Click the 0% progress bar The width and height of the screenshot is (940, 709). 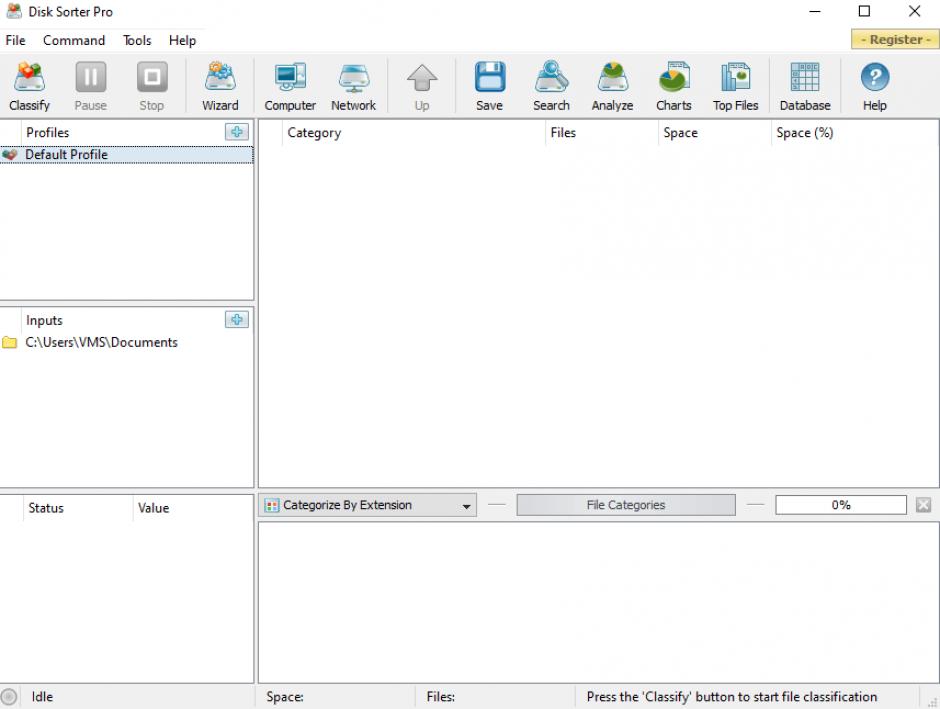coord(840,505)
